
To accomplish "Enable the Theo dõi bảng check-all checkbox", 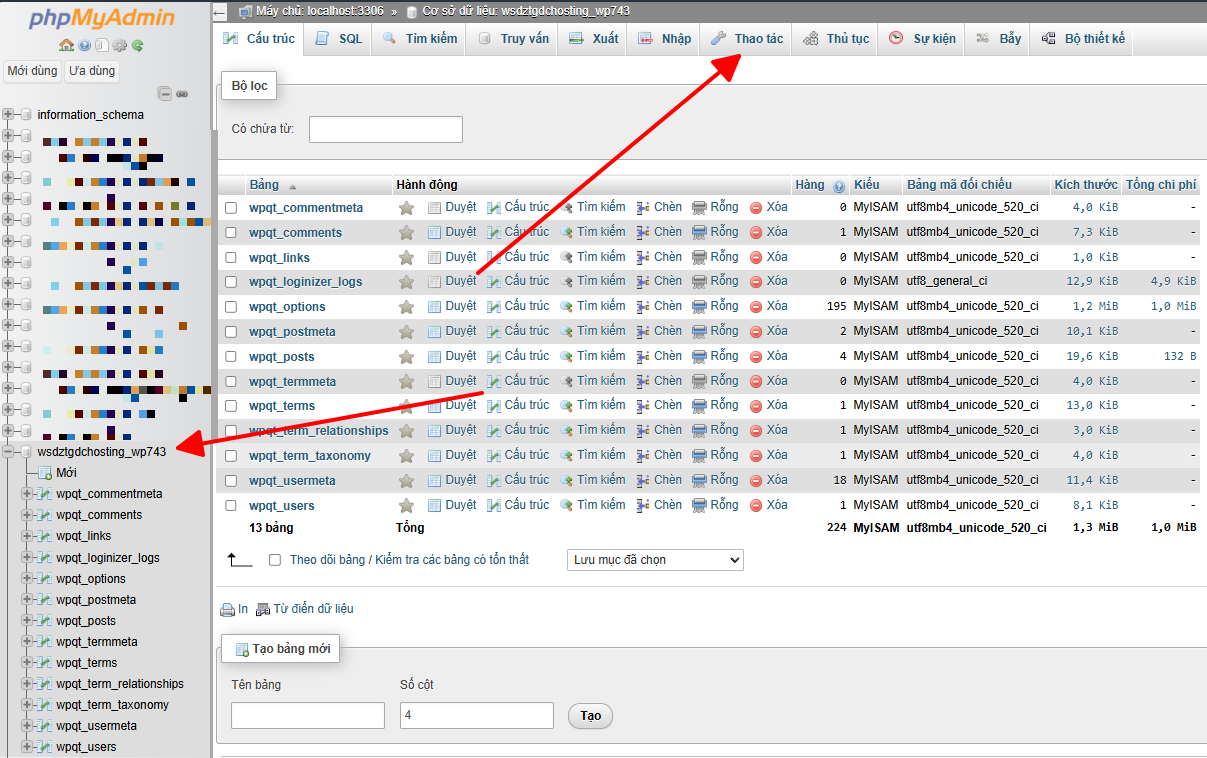I will (275, 560).
